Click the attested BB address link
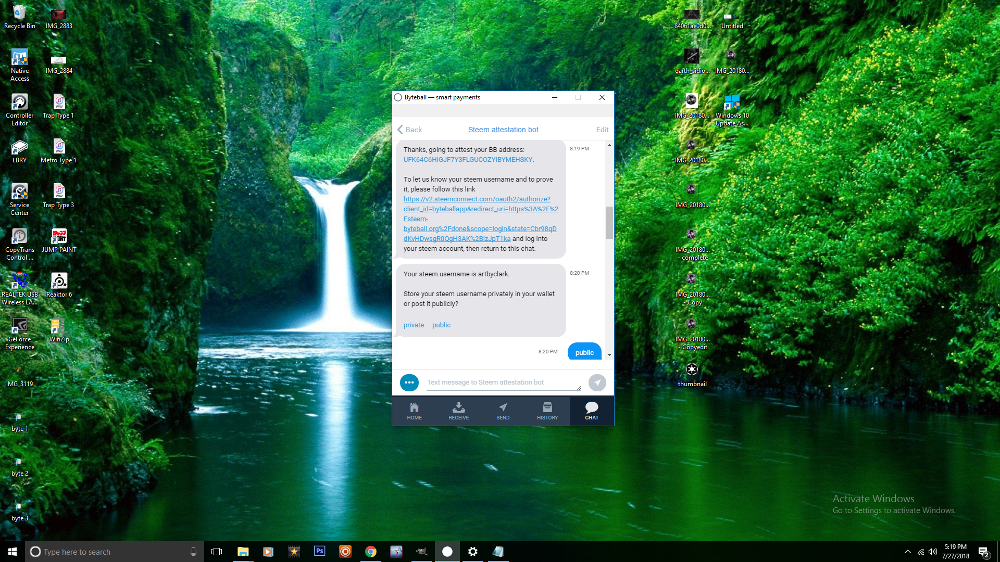 click(467, 159)
